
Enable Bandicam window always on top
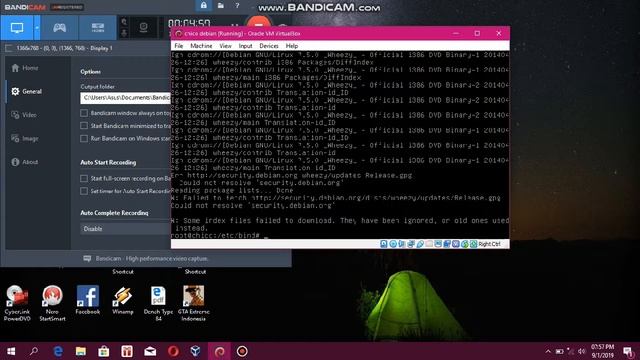84,113
